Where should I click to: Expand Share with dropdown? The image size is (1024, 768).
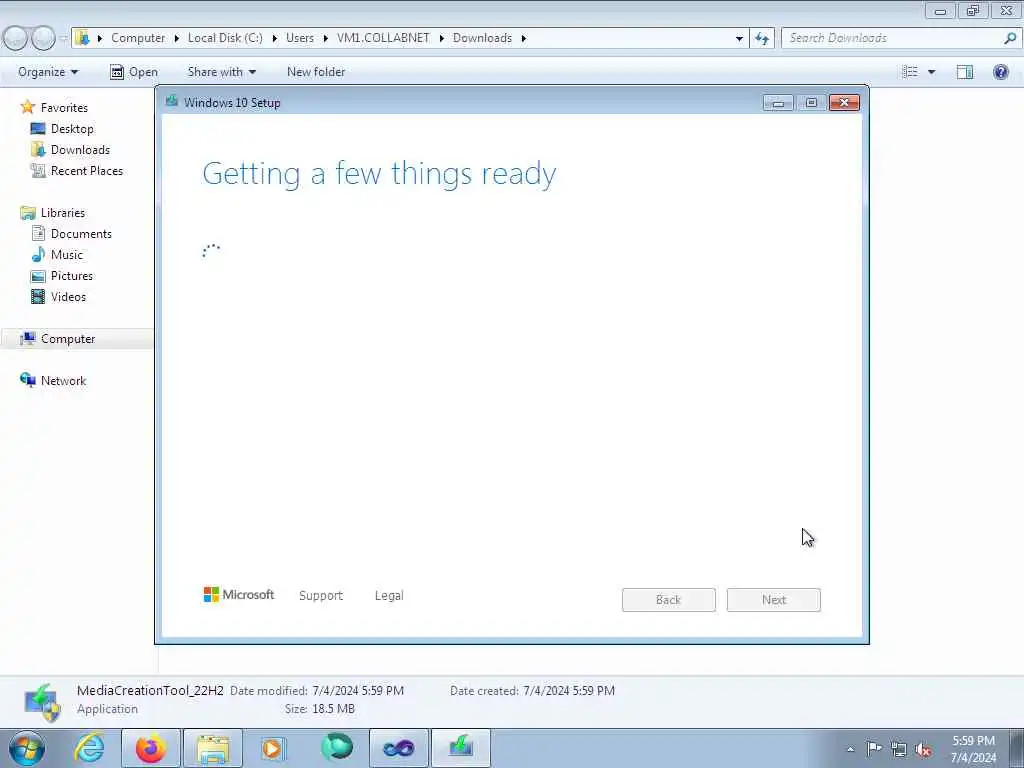221,72
